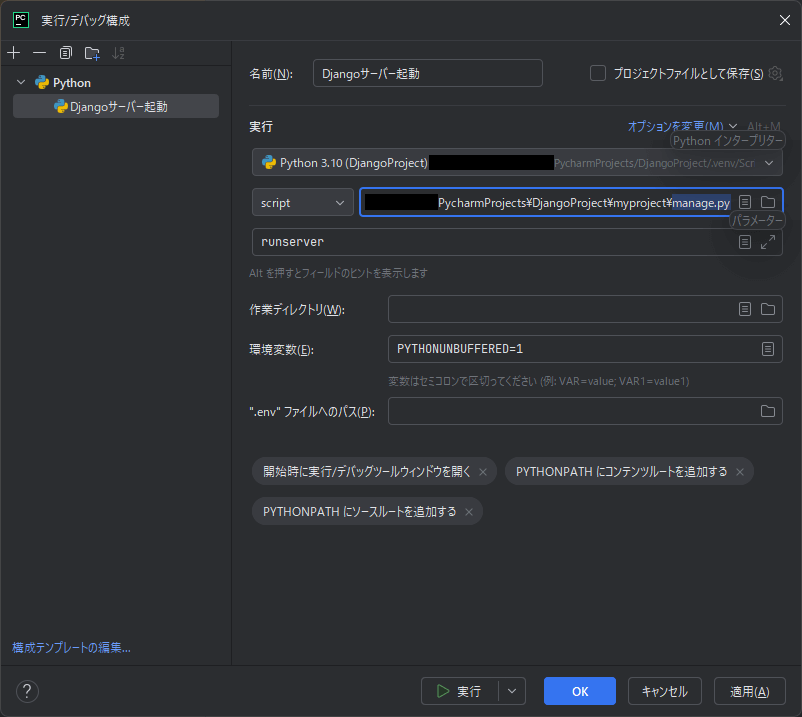The image size is (802, 717).
Task: Click the blue OK button
Action: coord(580,691)
